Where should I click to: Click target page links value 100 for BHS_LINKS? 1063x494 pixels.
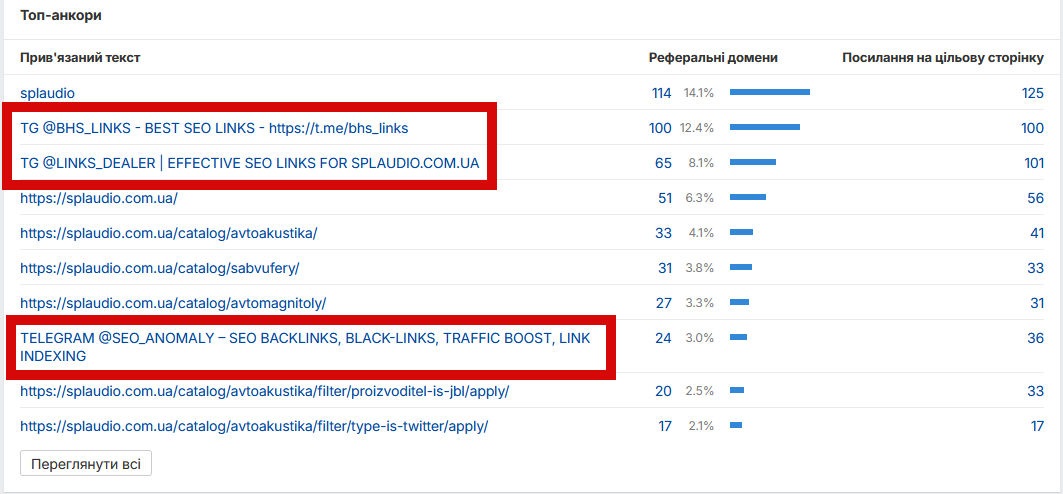1032,128
